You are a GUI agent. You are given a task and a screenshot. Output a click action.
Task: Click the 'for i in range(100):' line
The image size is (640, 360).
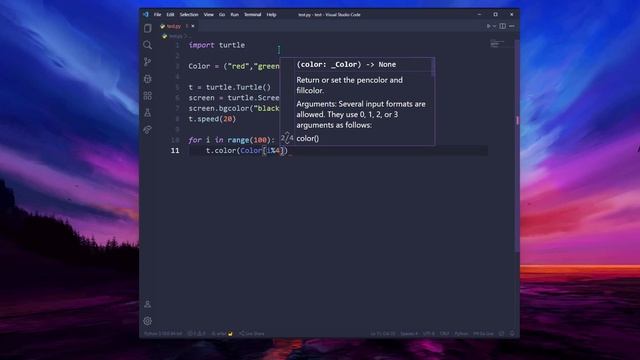pyautogui.click(x=232, y=140)
